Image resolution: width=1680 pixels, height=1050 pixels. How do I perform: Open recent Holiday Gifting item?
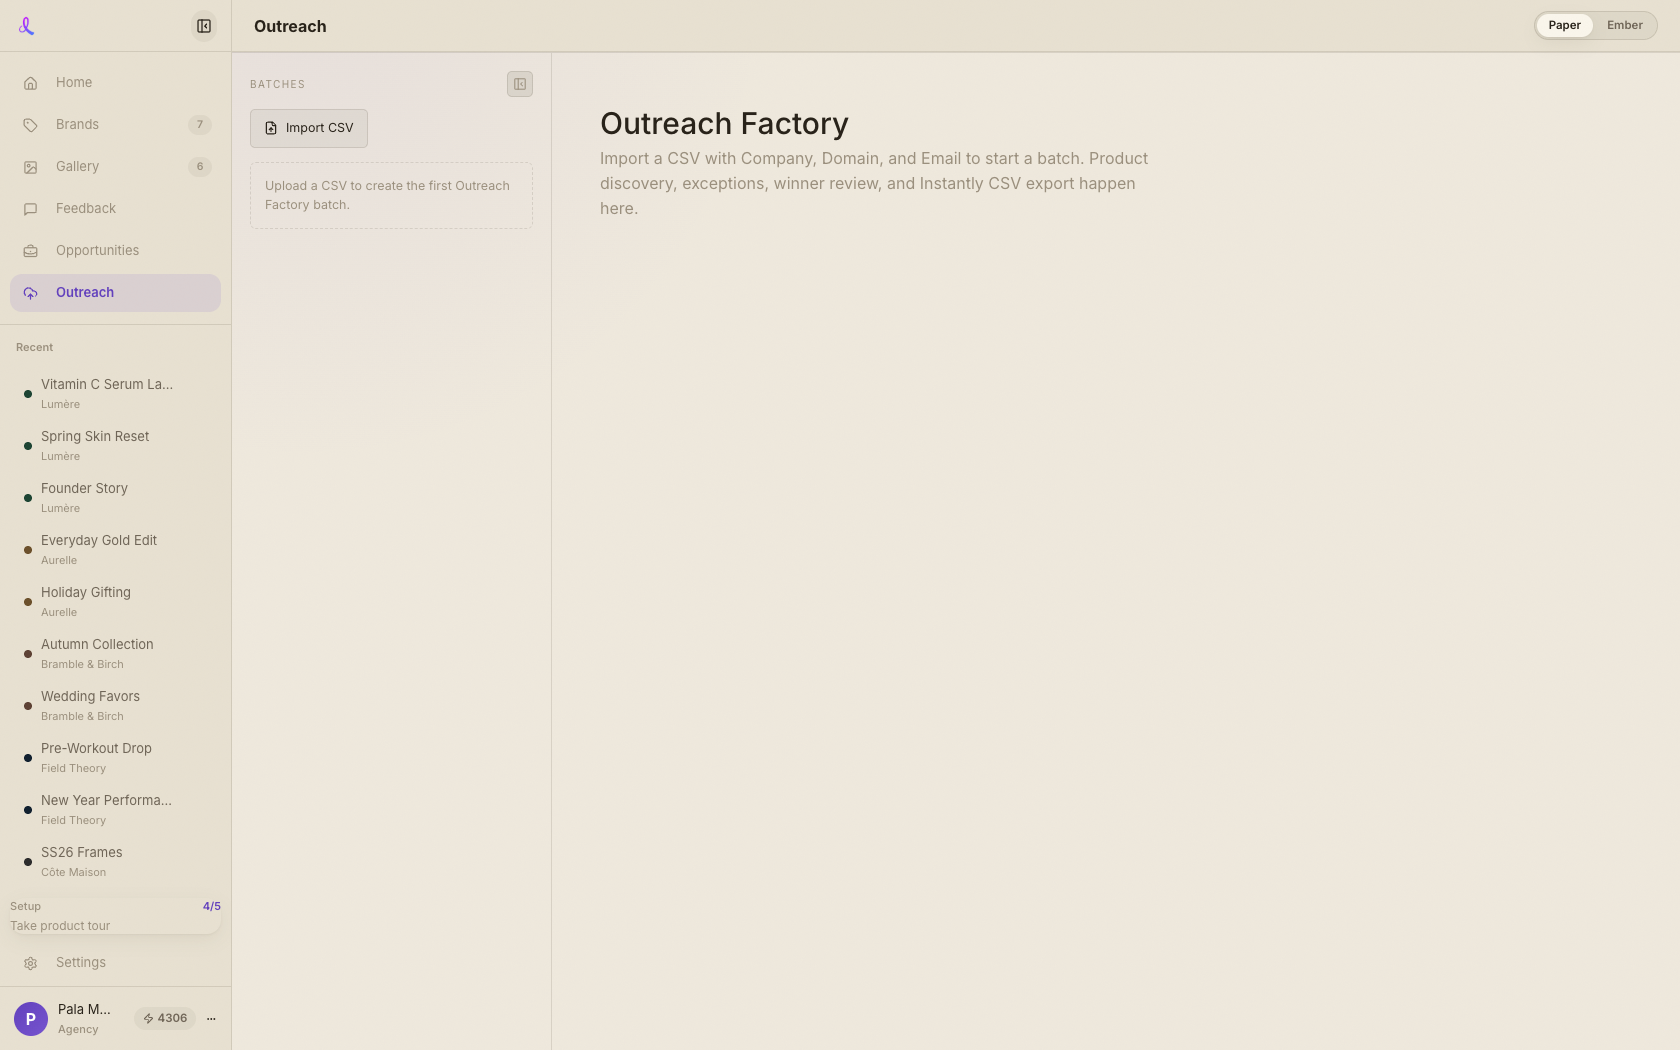[115, 602]
